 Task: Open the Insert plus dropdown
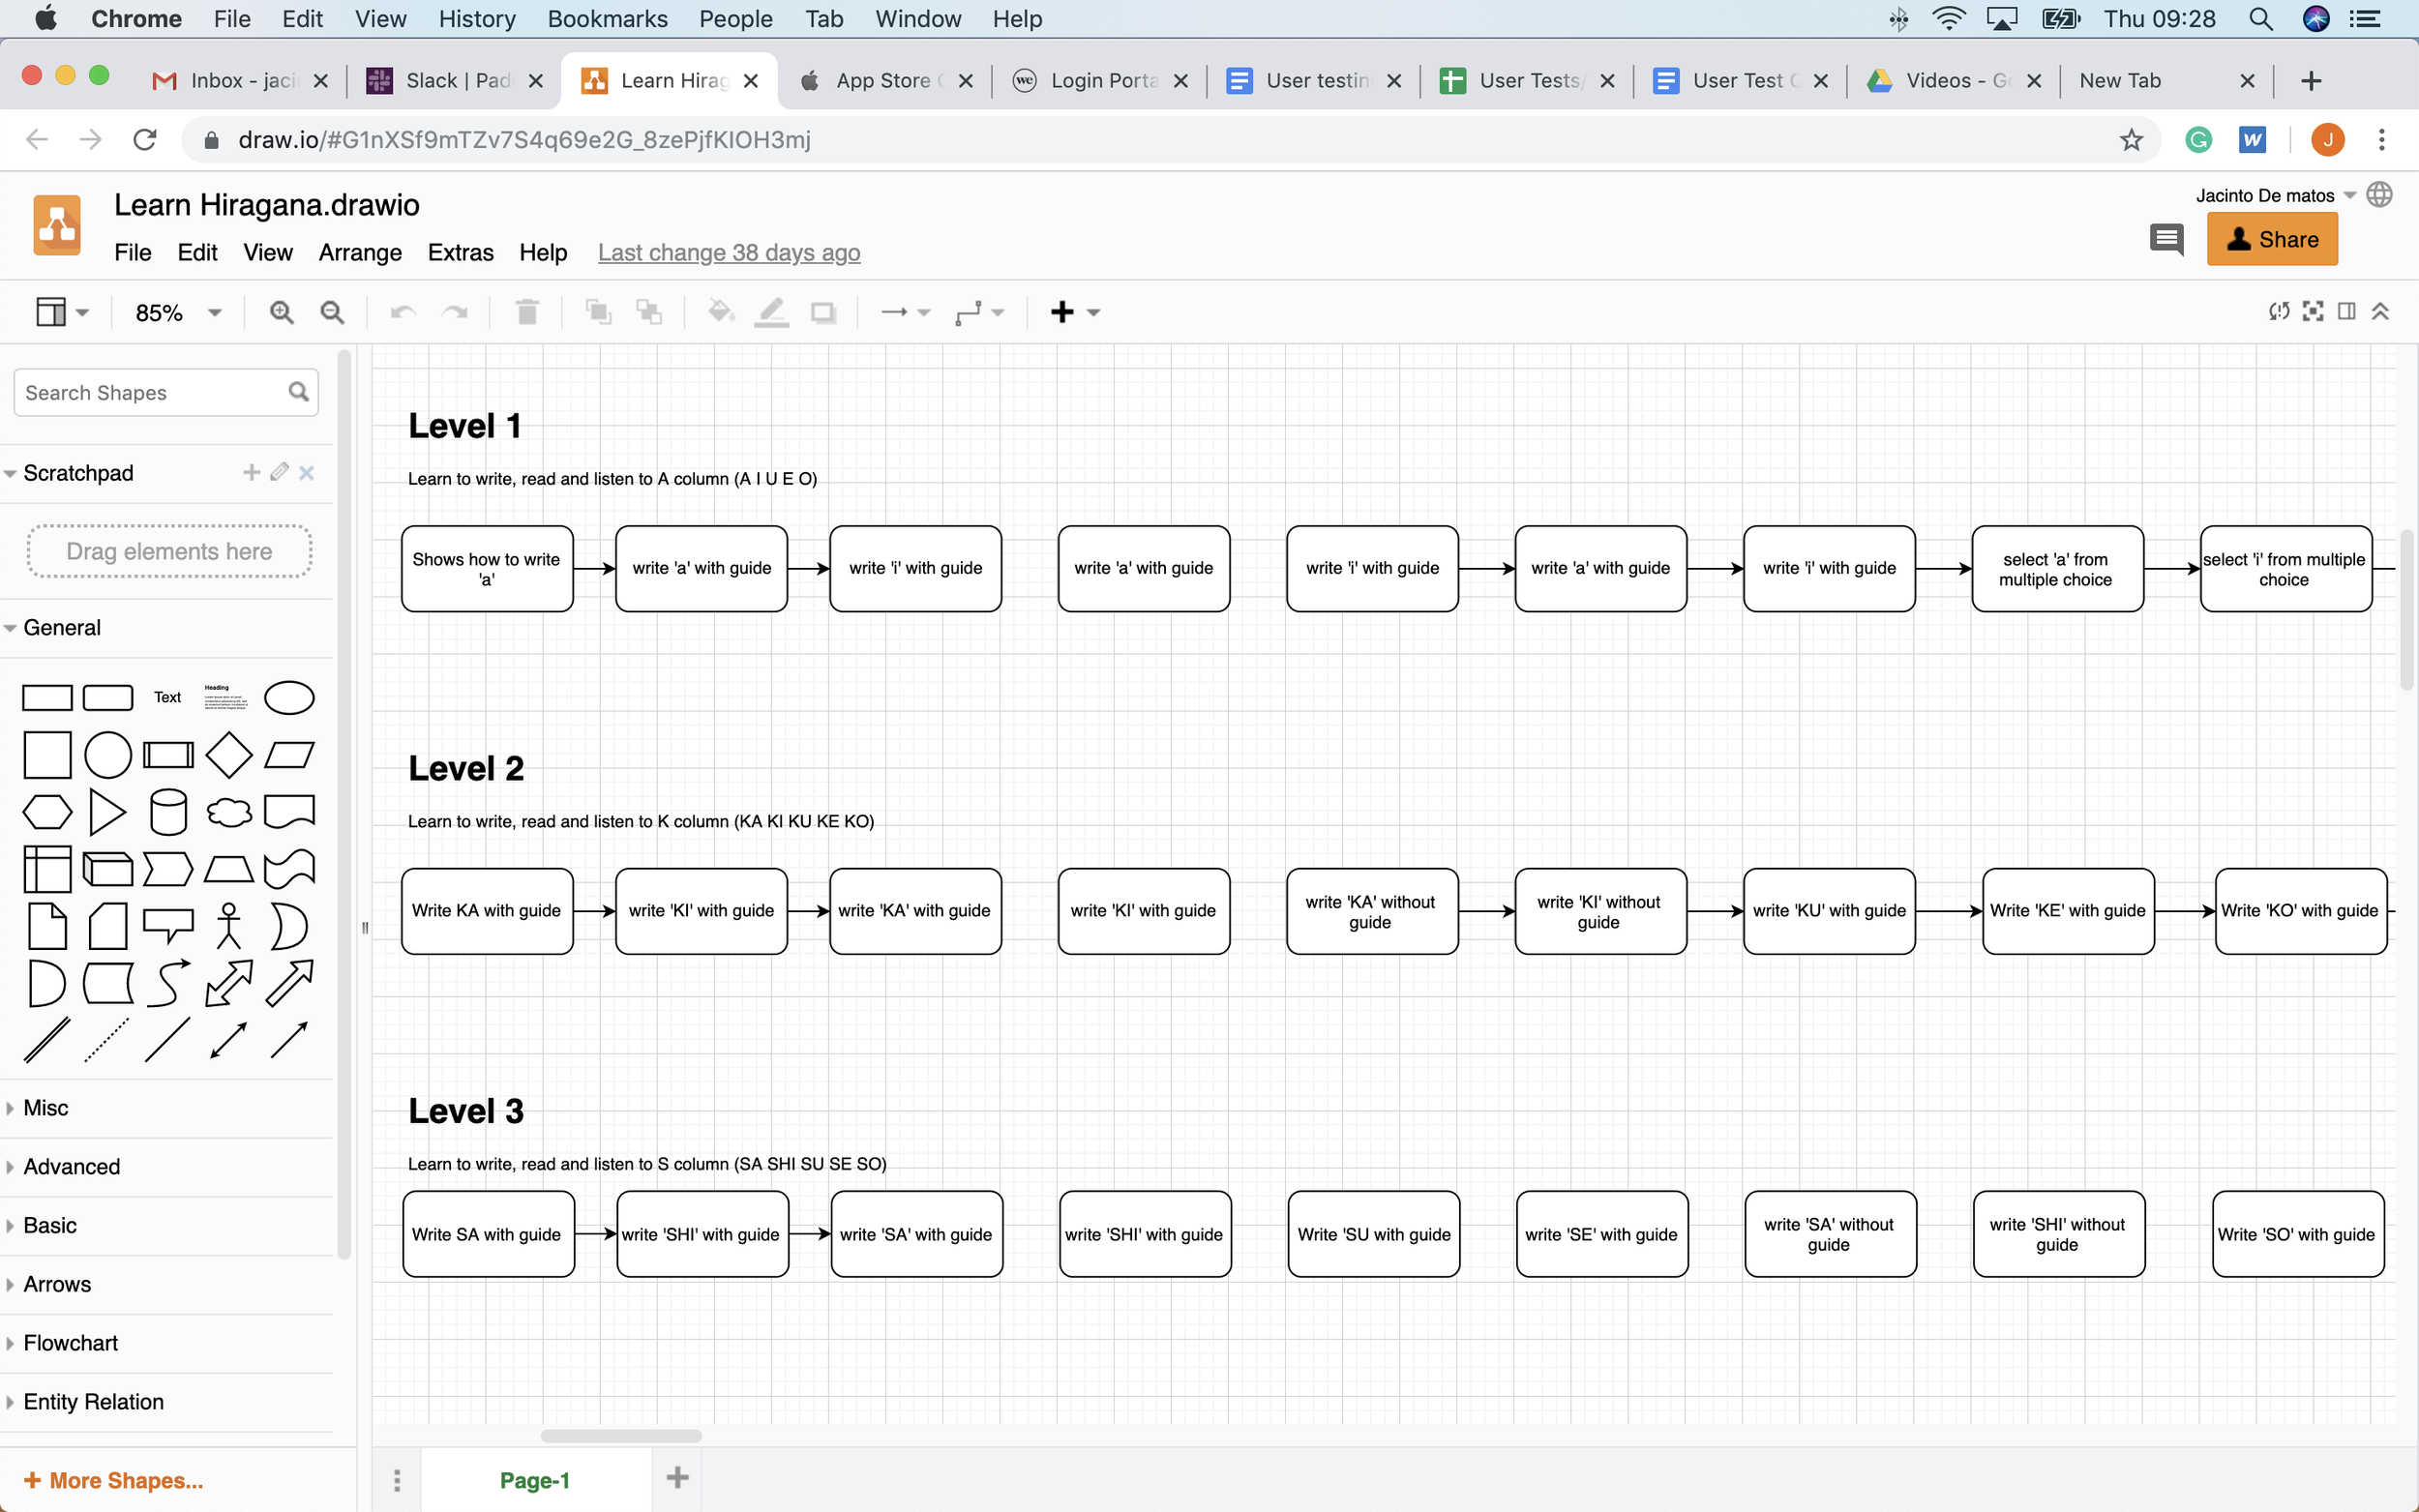[1074, 313]
